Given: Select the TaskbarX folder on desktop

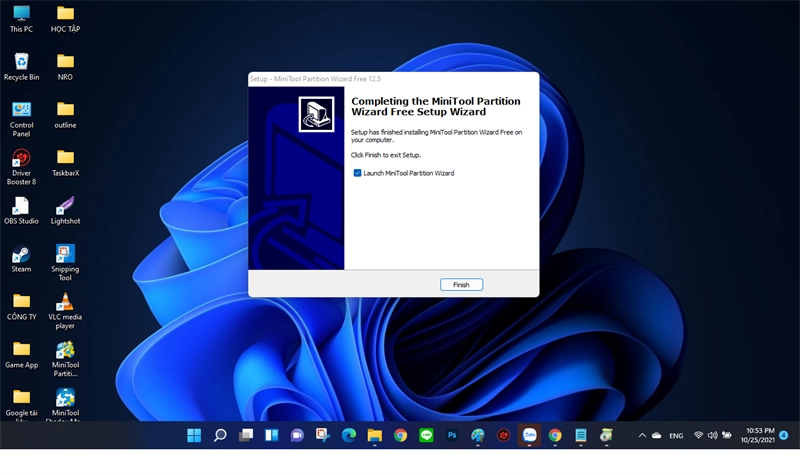Looking at the screenshot, I should pos(65,163).
